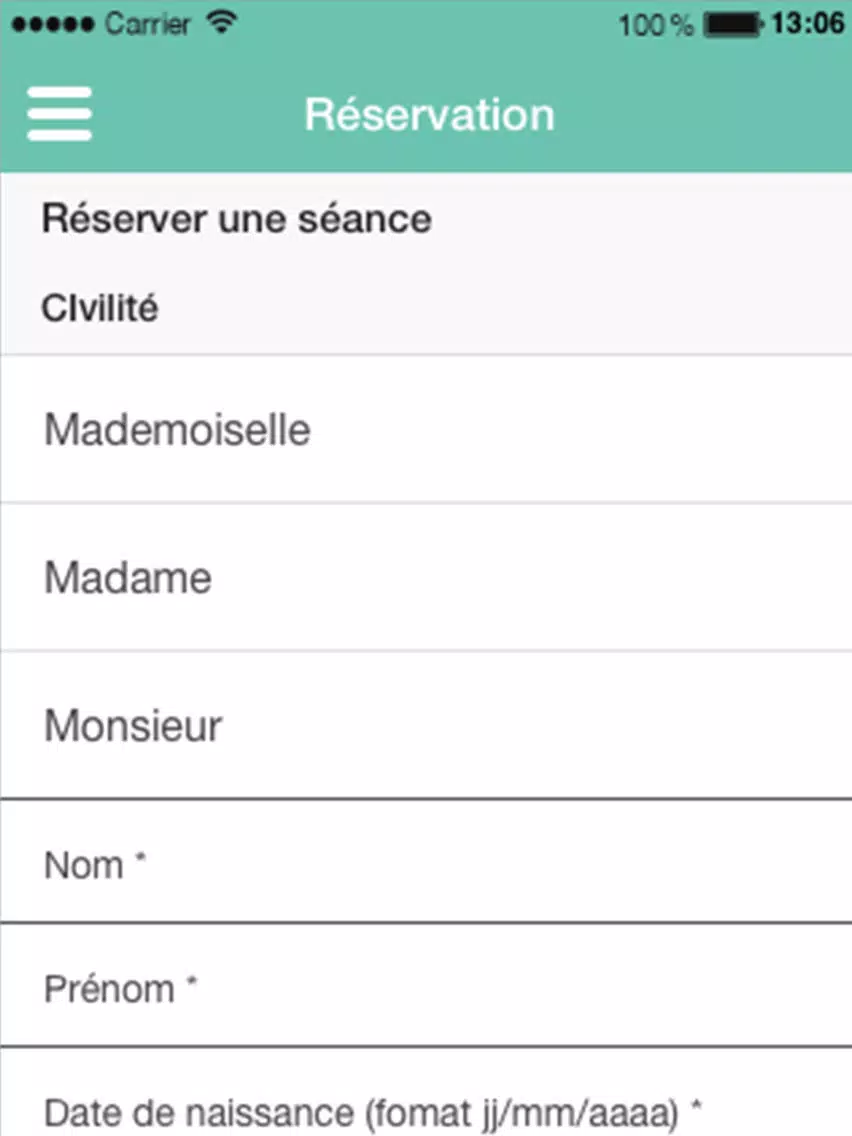The width and height of the screenshot is (852, 1136).
Task: Tap the 100 % battery percentage text
Action: pyautogui.click(x=656, y=25)
